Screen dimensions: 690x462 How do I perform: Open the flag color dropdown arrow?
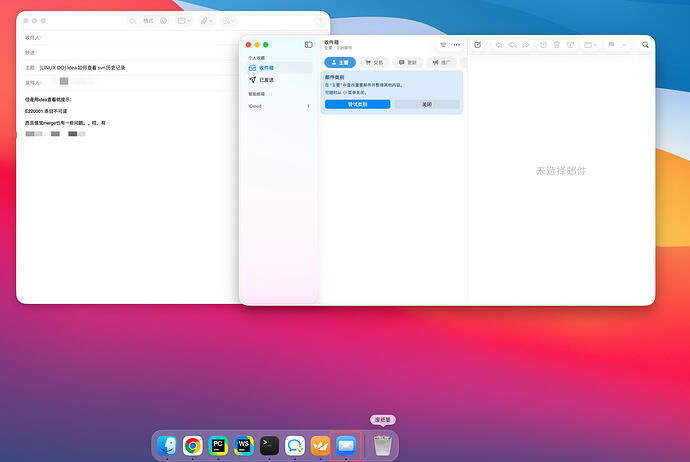click(624, 45)
